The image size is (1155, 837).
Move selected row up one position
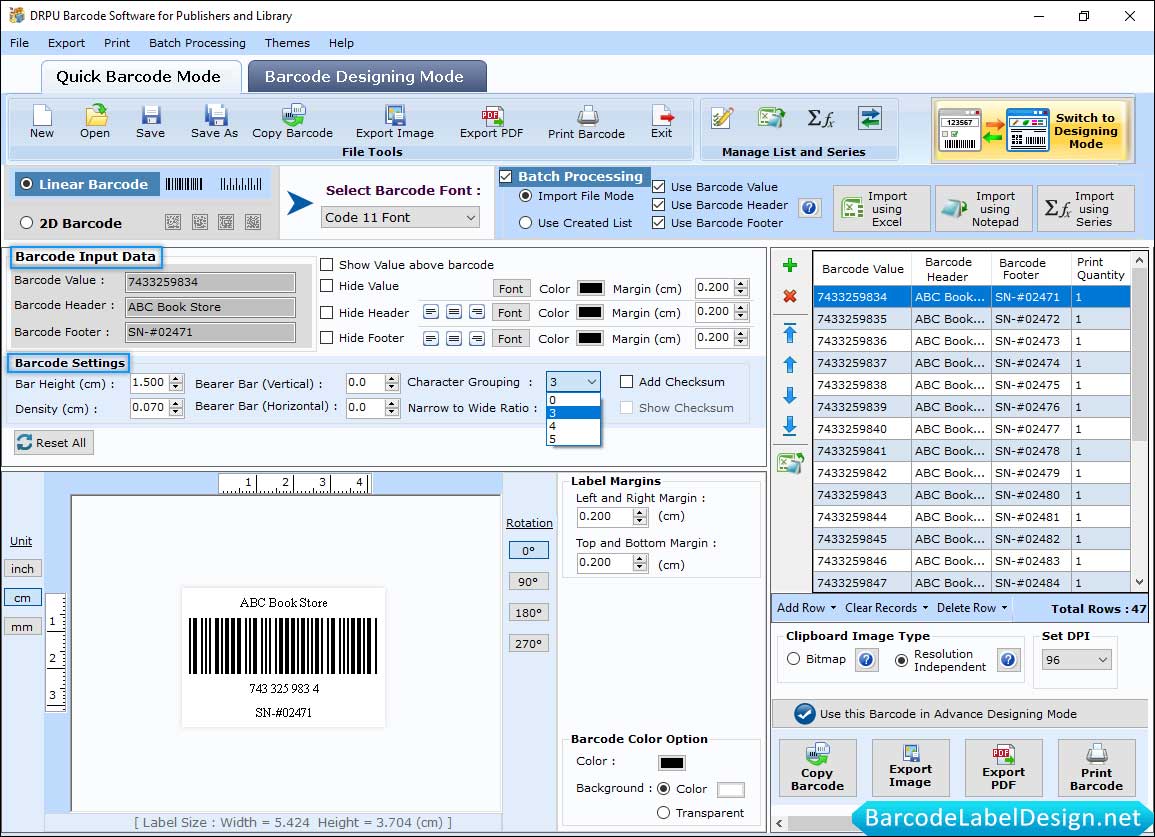coord(790,365)
